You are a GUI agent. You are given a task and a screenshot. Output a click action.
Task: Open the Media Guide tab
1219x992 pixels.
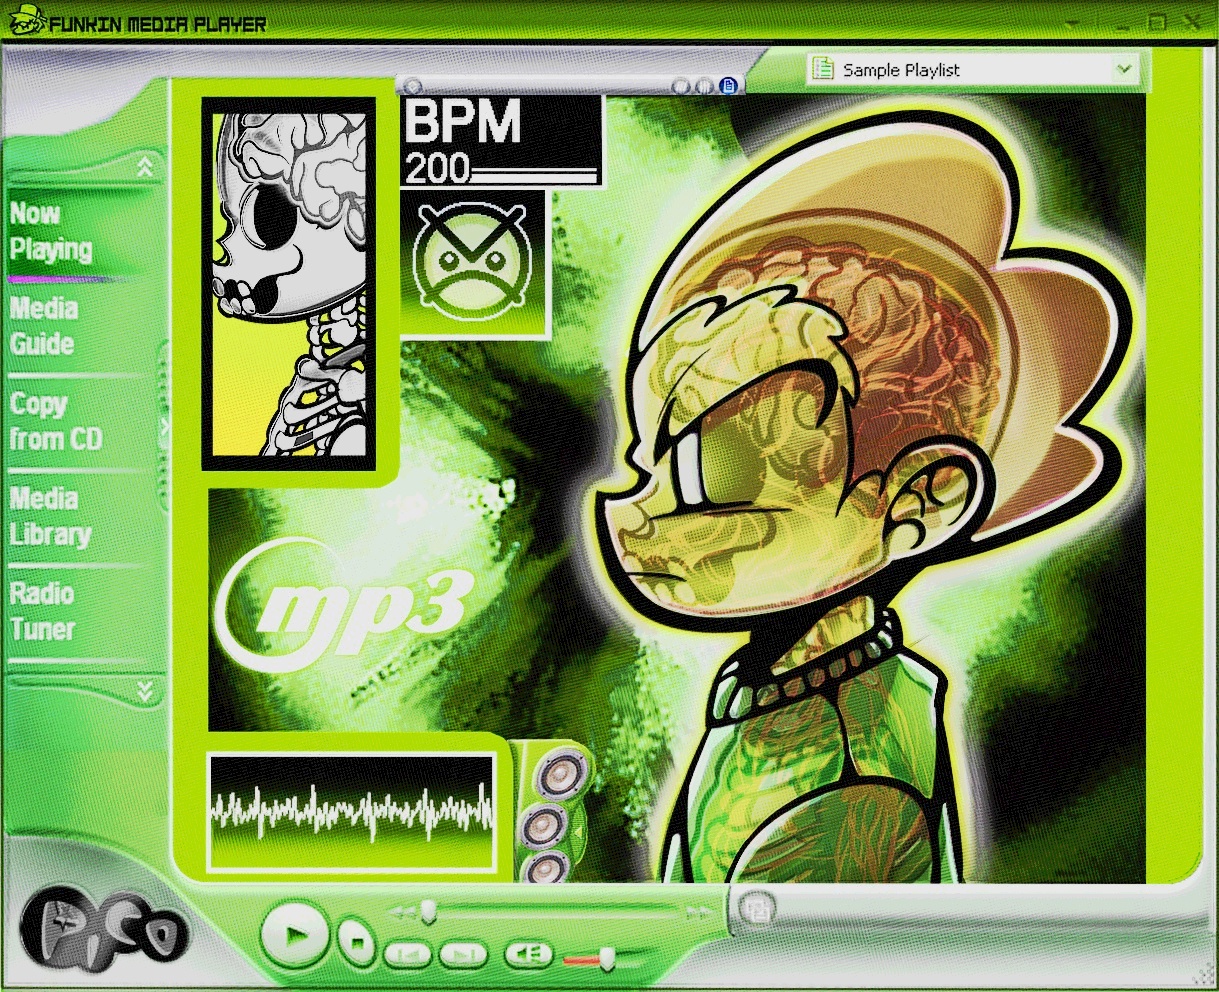[x=43, y=326]
